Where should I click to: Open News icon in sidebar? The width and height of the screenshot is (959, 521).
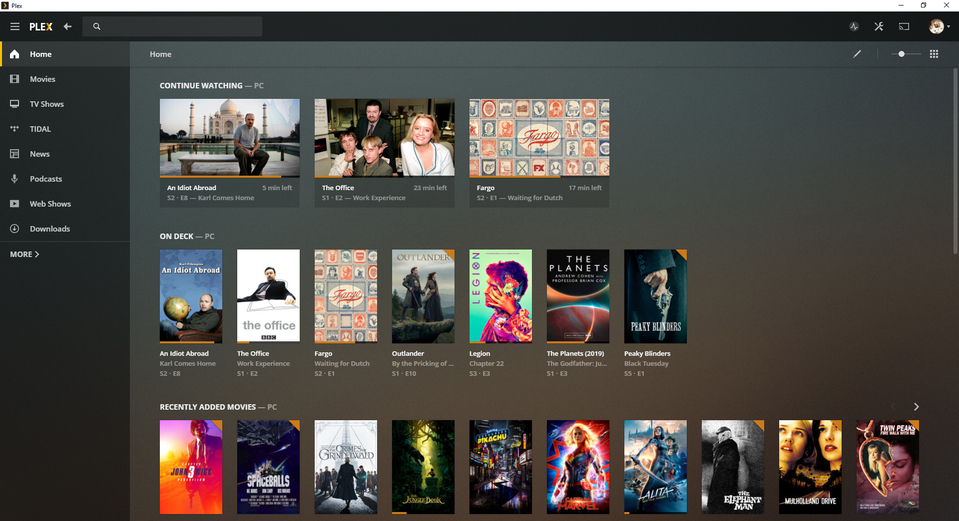(15, 154)
